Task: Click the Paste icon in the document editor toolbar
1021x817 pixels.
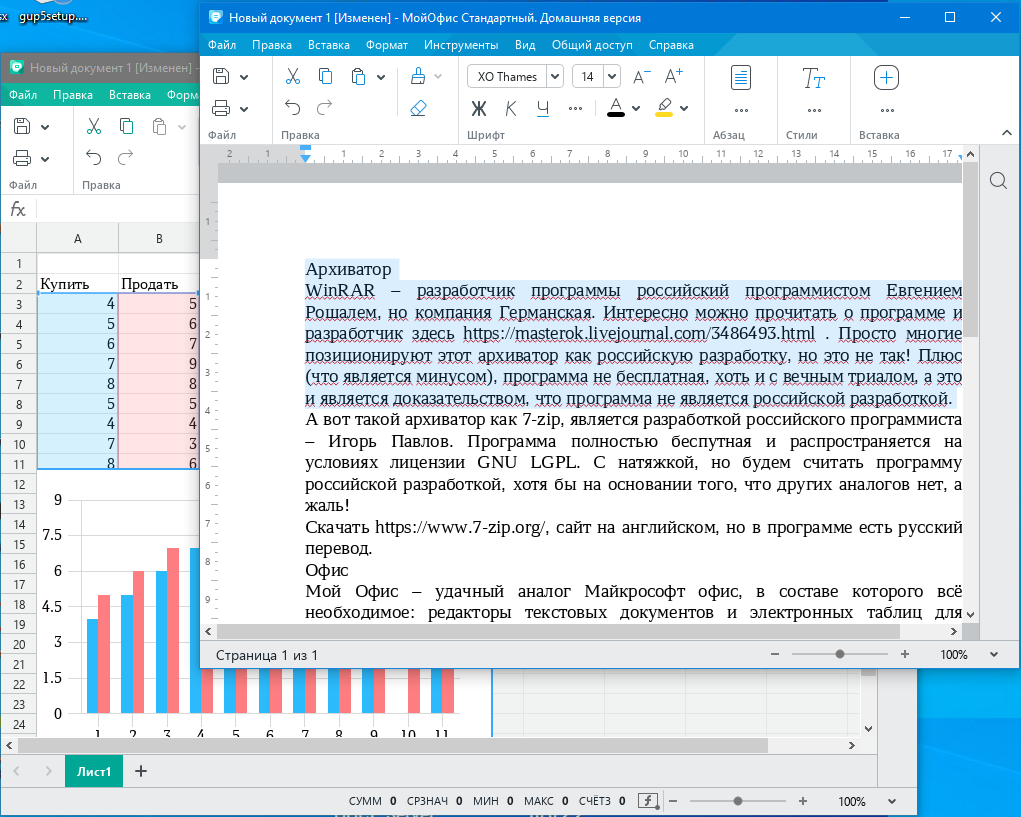Action: (x=357, y=76)
